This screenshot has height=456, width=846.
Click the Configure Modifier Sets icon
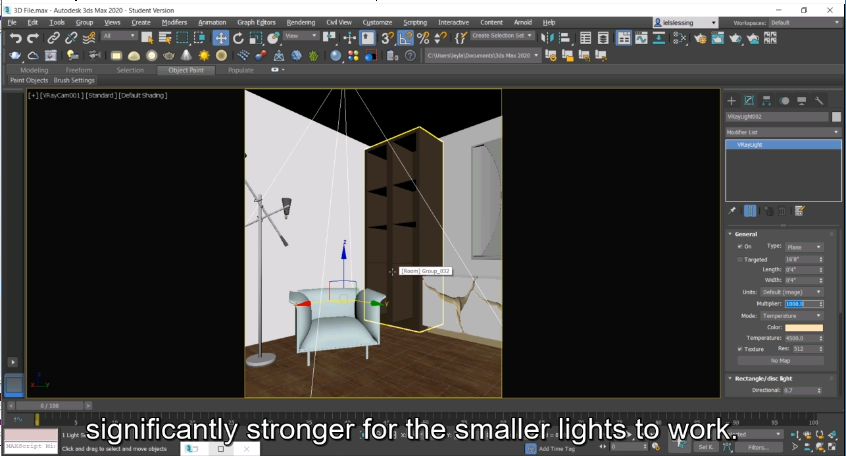pyautogui.click(x=800, y=211)
